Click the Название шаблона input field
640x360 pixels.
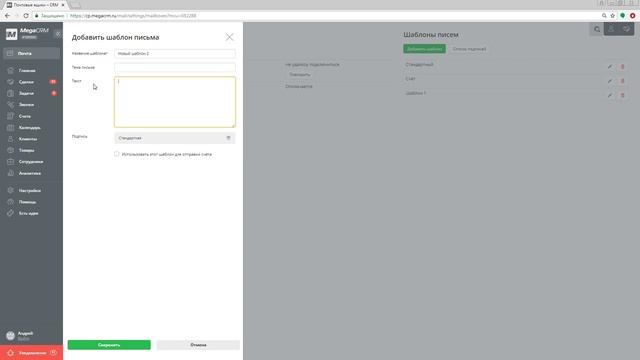tap(175, 53)
